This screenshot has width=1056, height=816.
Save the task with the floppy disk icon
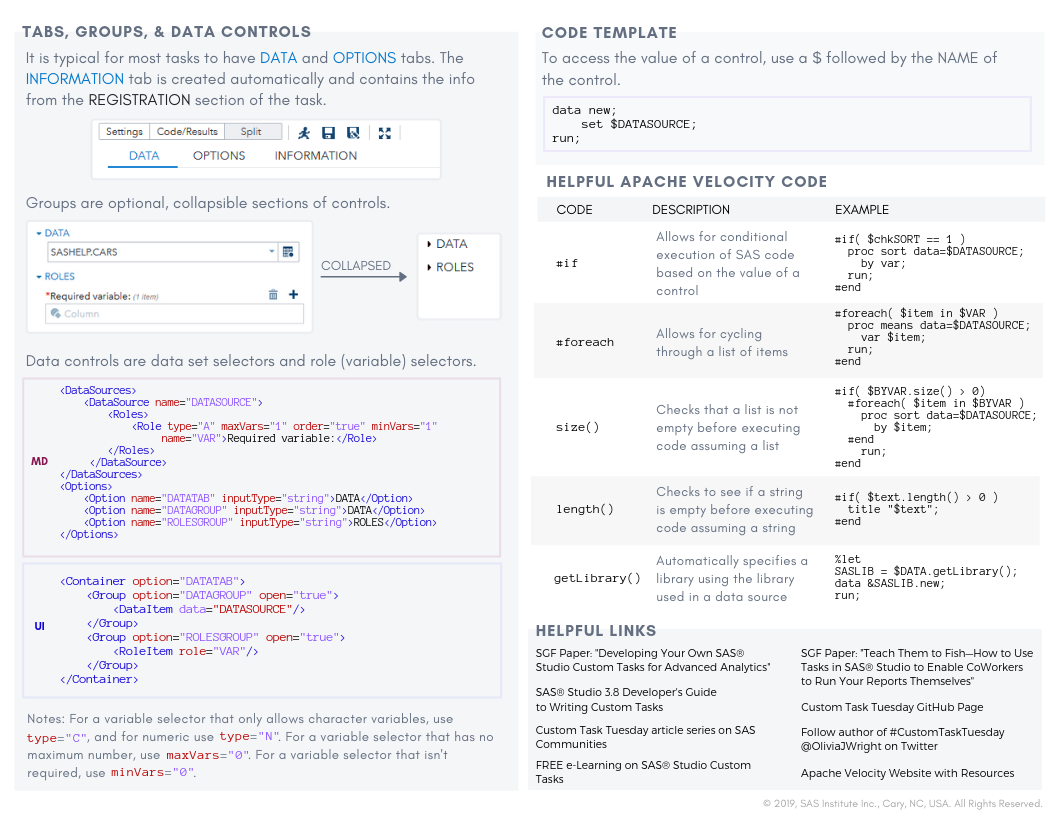tap(329, 132)
